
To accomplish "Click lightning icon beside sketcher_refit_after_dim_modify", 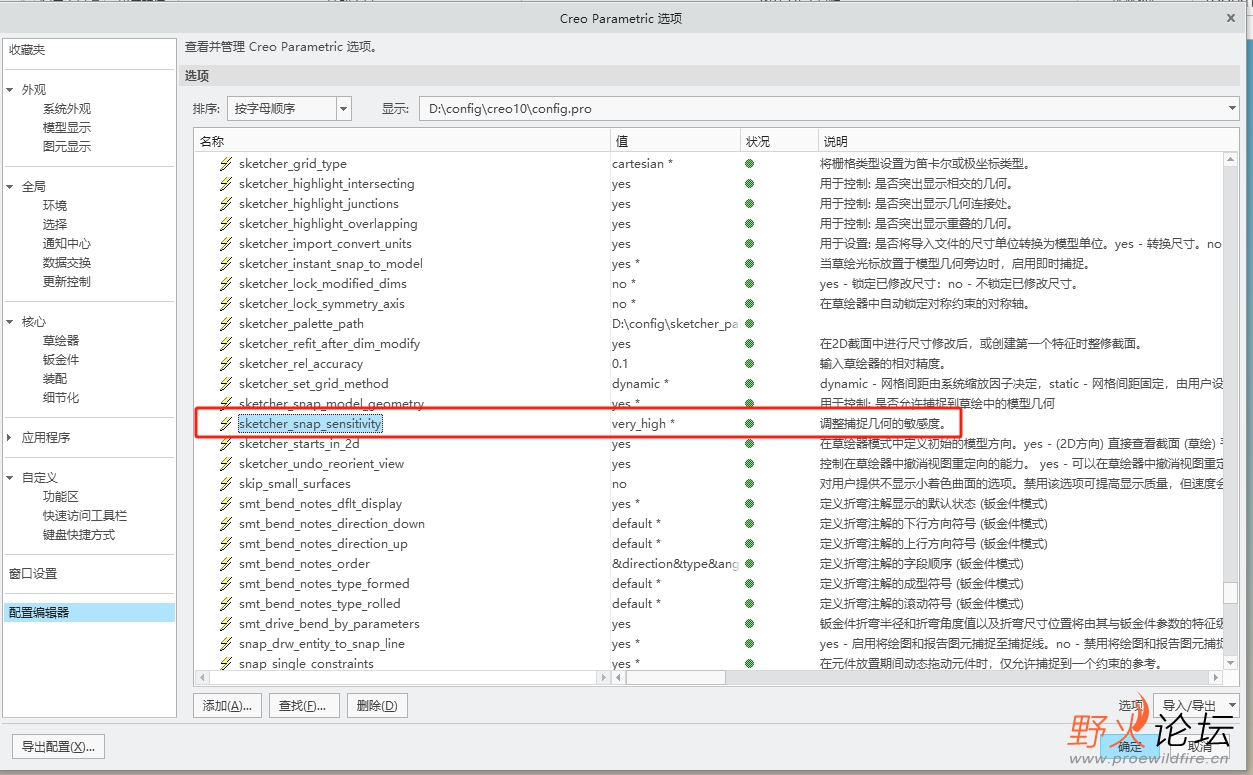I will [226, 344].
